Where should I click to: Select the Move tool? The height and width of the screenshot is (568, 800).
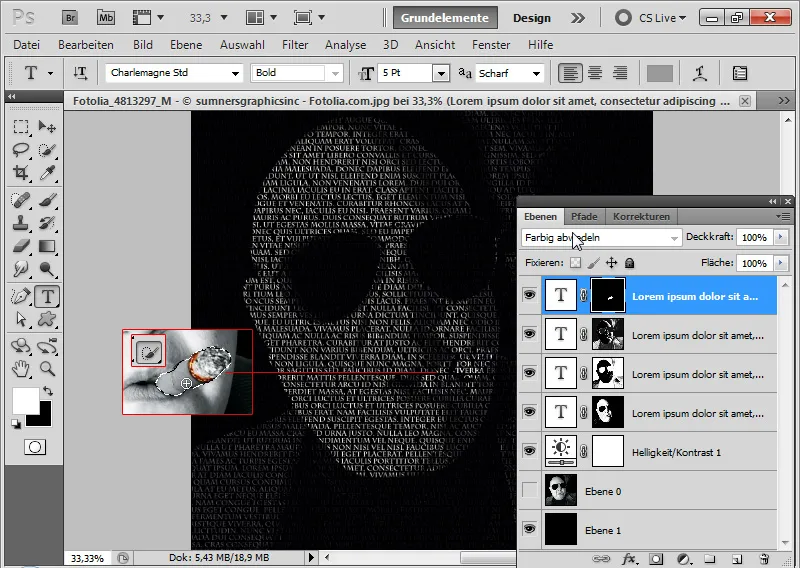[47, 126]
